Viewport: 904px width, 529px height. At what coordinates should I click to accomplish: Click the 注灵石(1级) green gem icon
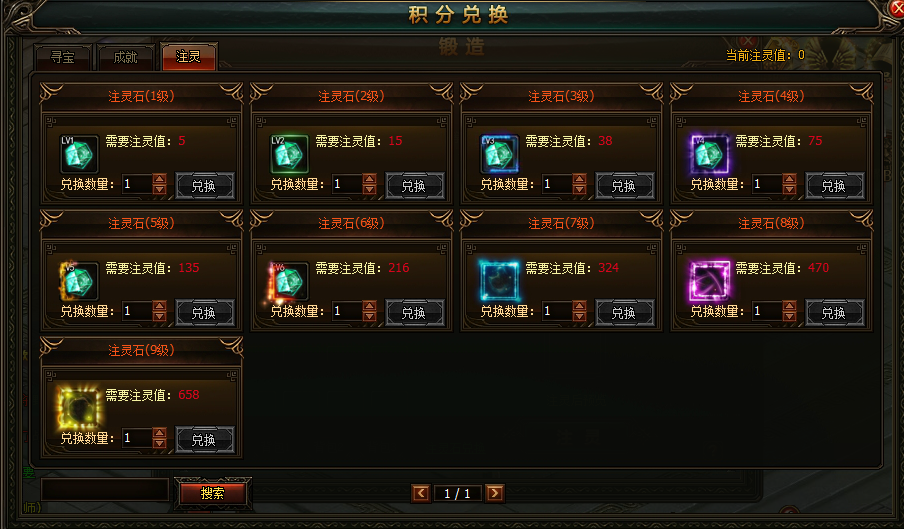[79, 154]
